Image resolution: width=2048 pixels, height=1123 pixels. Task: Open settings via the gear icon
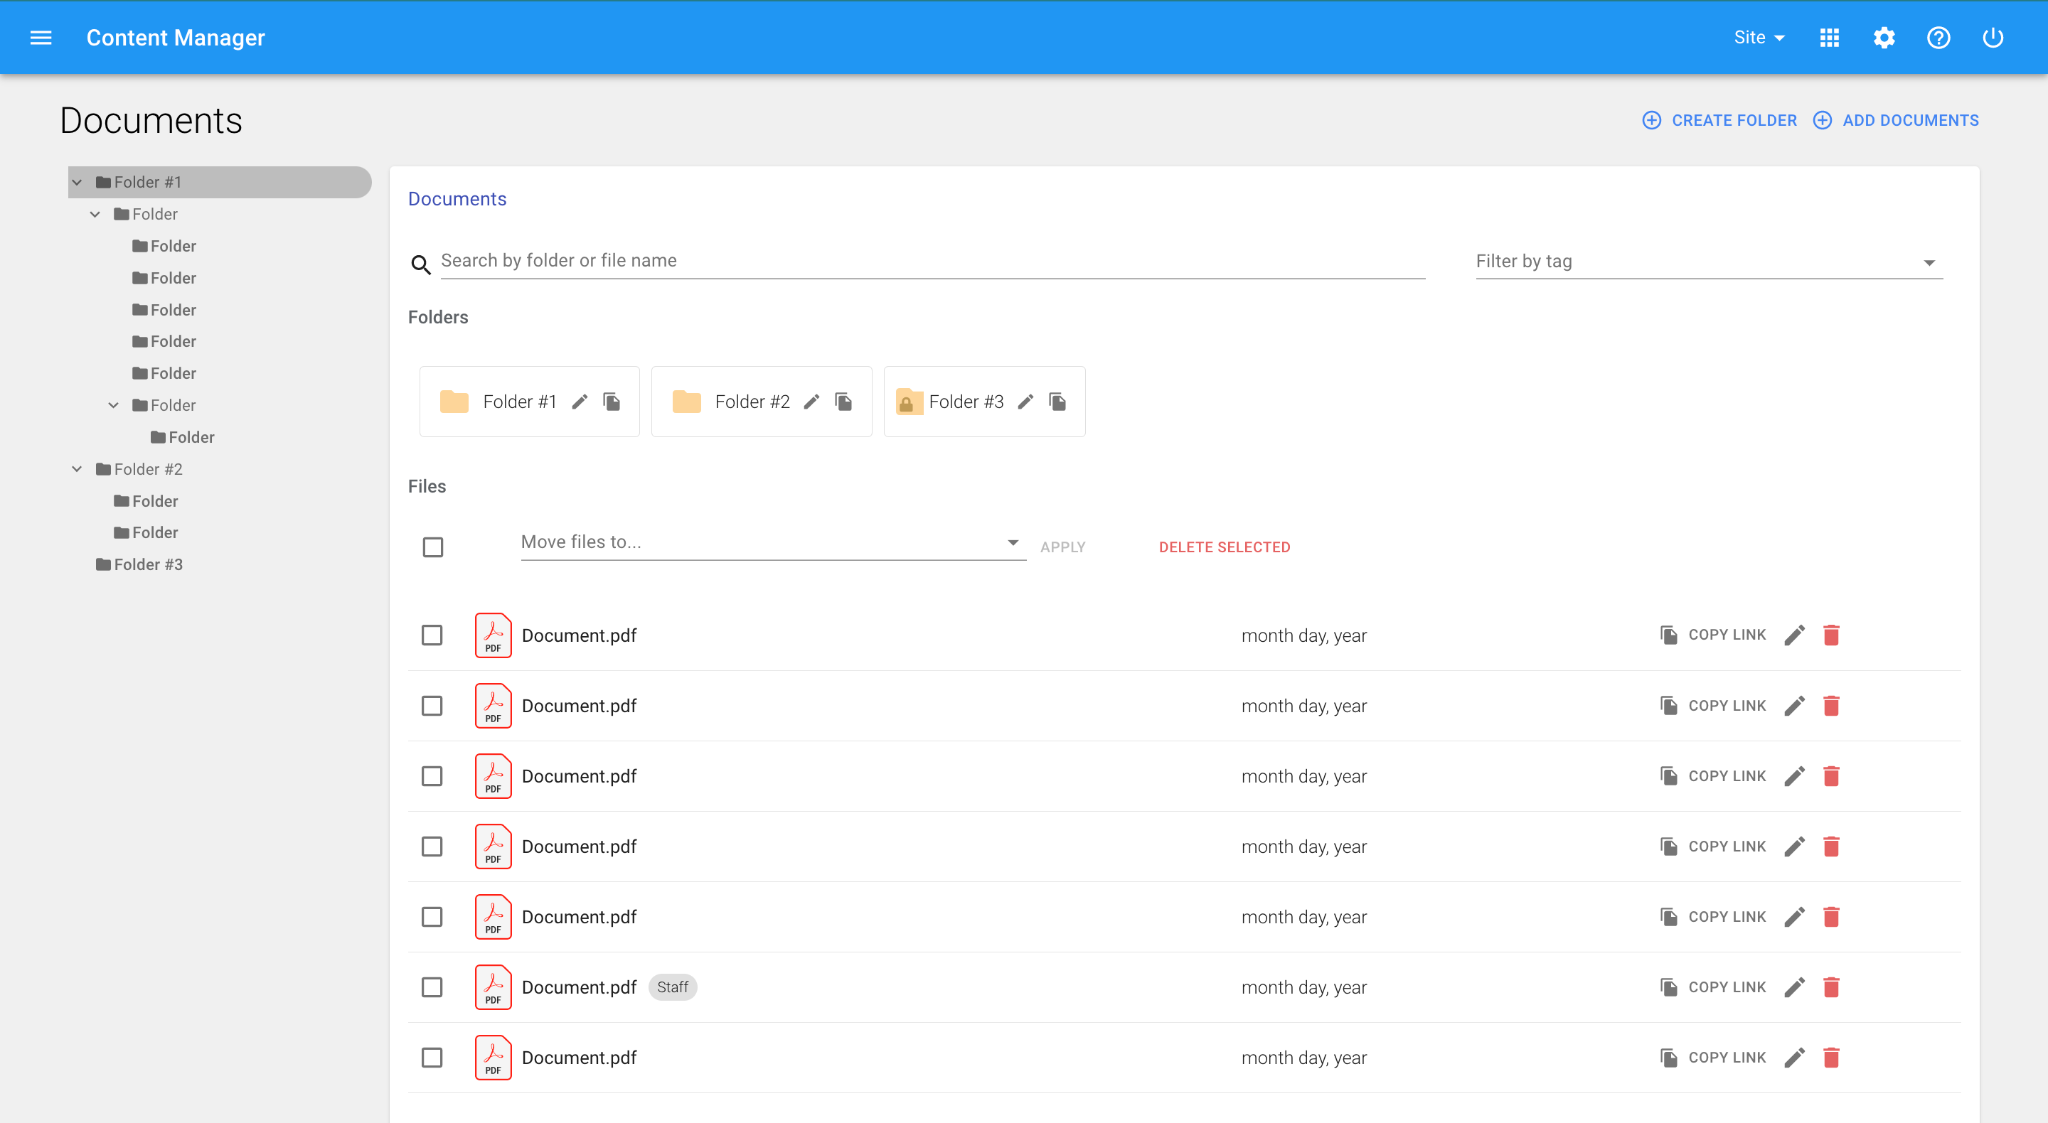(x=1884, y=38)
